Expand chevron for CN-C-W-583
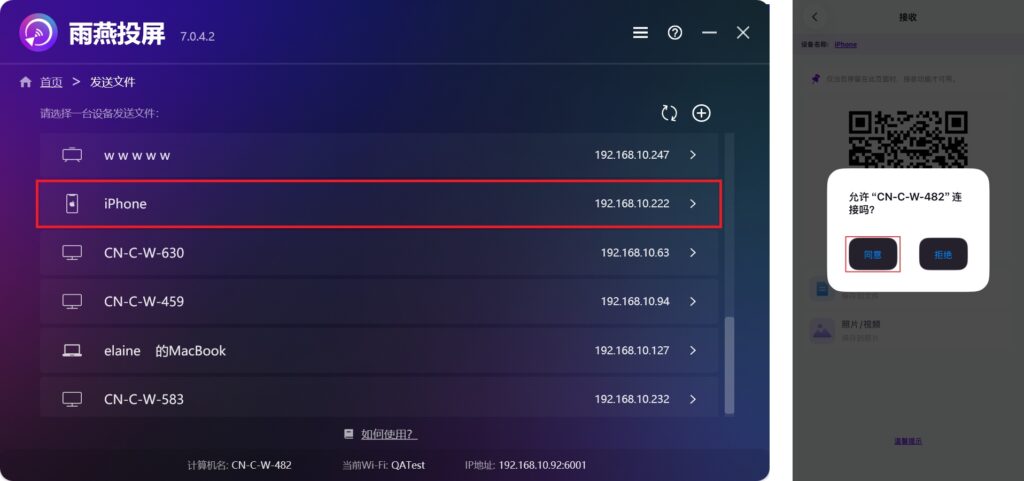Viewport: 1024px width, 481px height. coord(693,399)
